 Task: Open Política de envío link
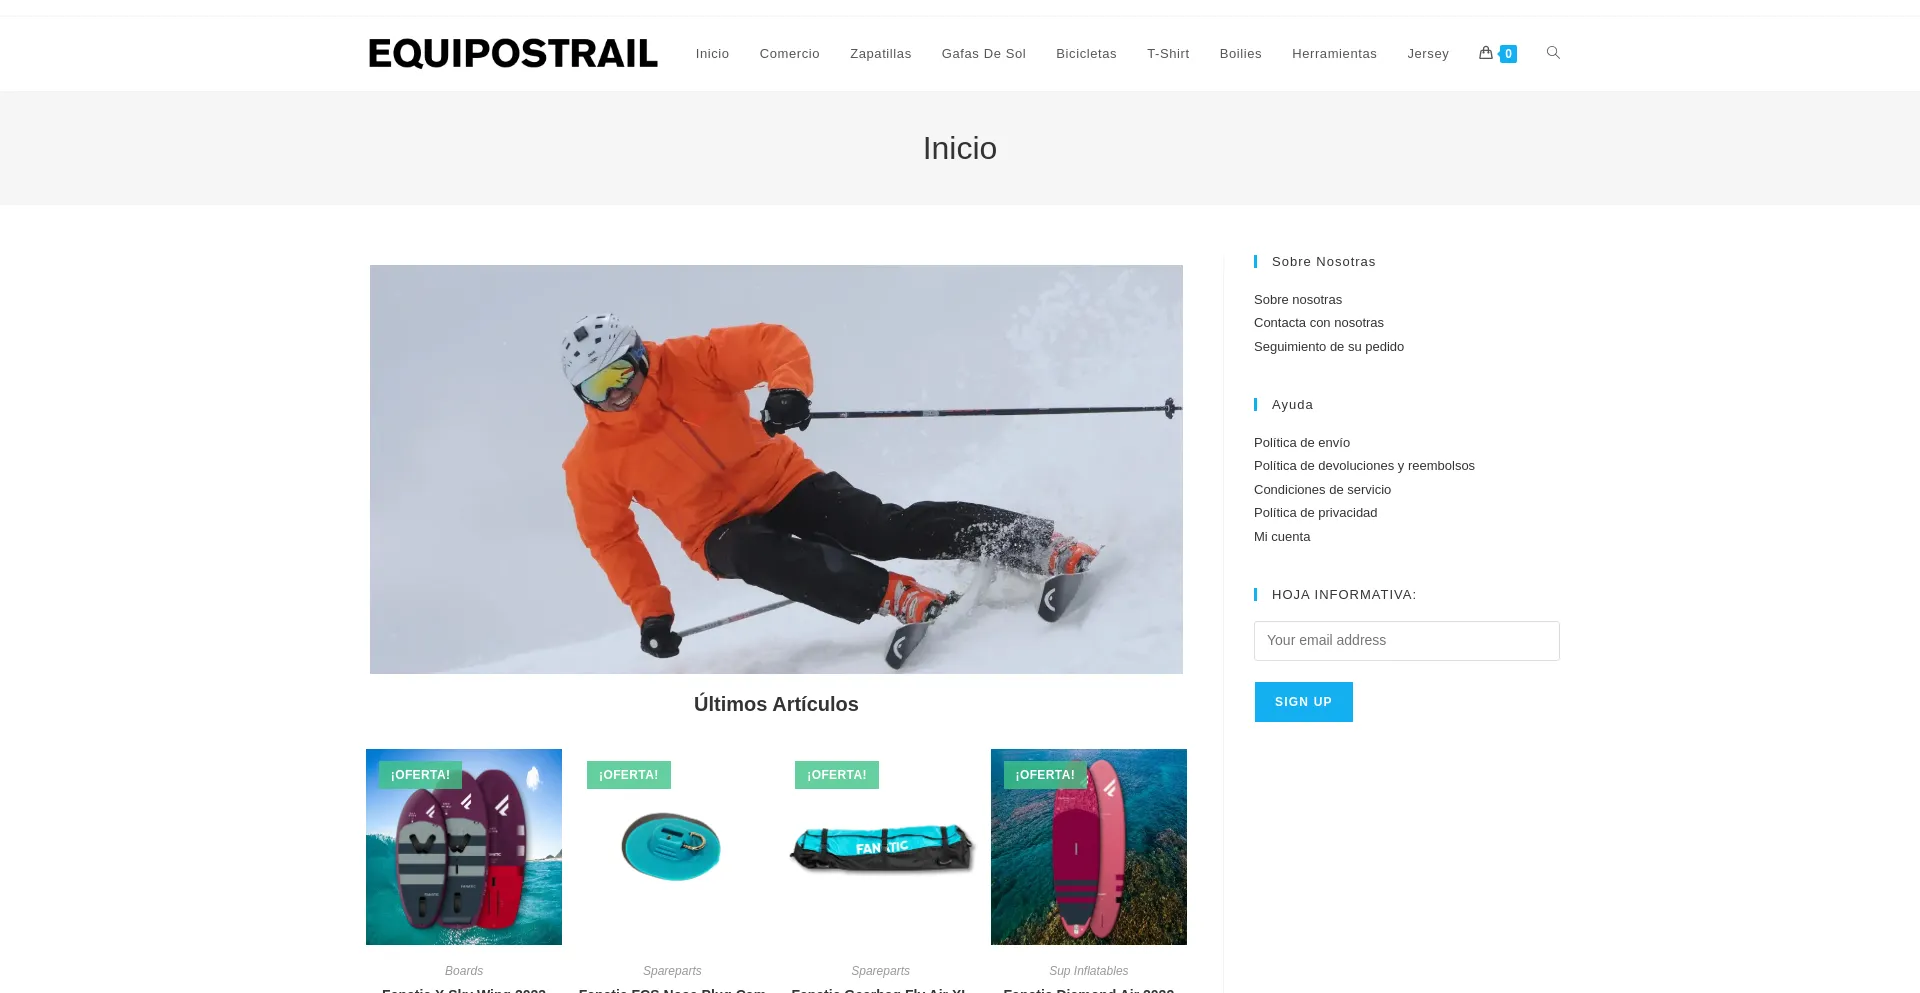1301,443
